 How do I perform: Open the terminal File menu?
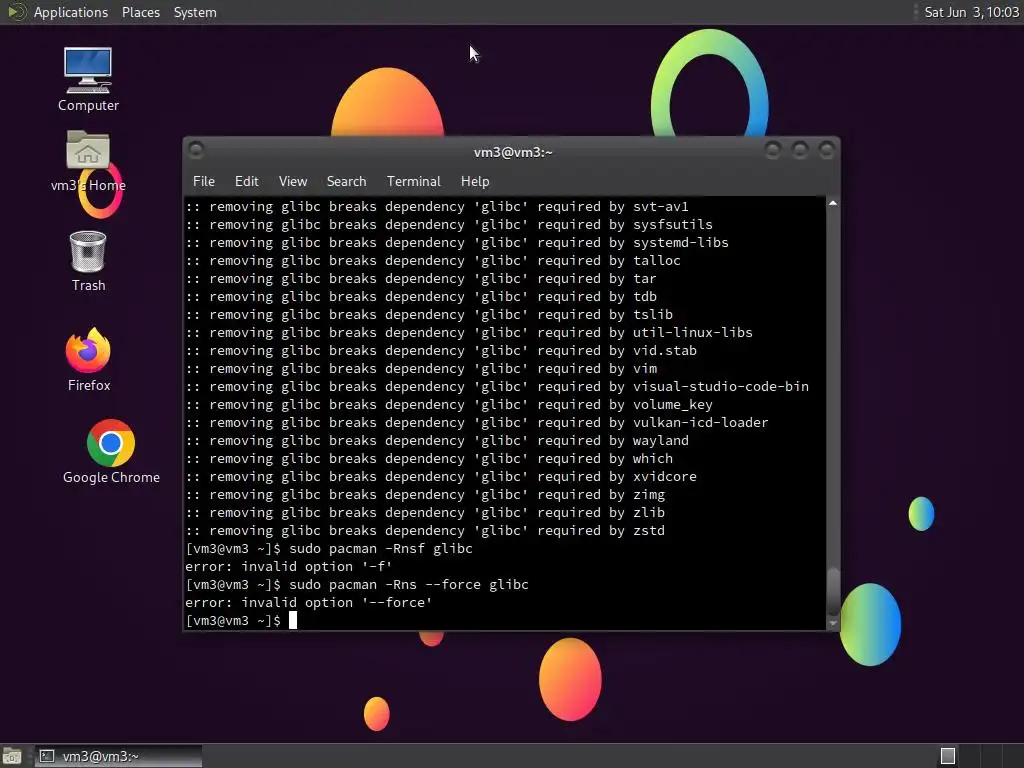(x=204, y=181)
